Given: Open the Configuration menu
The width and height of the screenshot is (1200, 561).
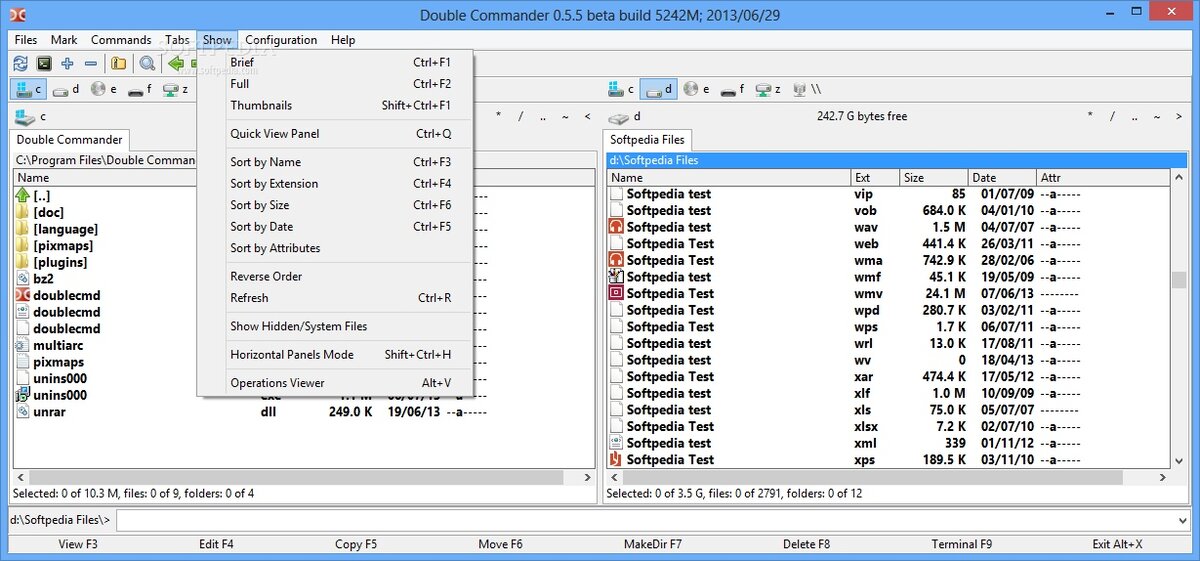Looking at the screenshot, I should [x=281, y=40].
